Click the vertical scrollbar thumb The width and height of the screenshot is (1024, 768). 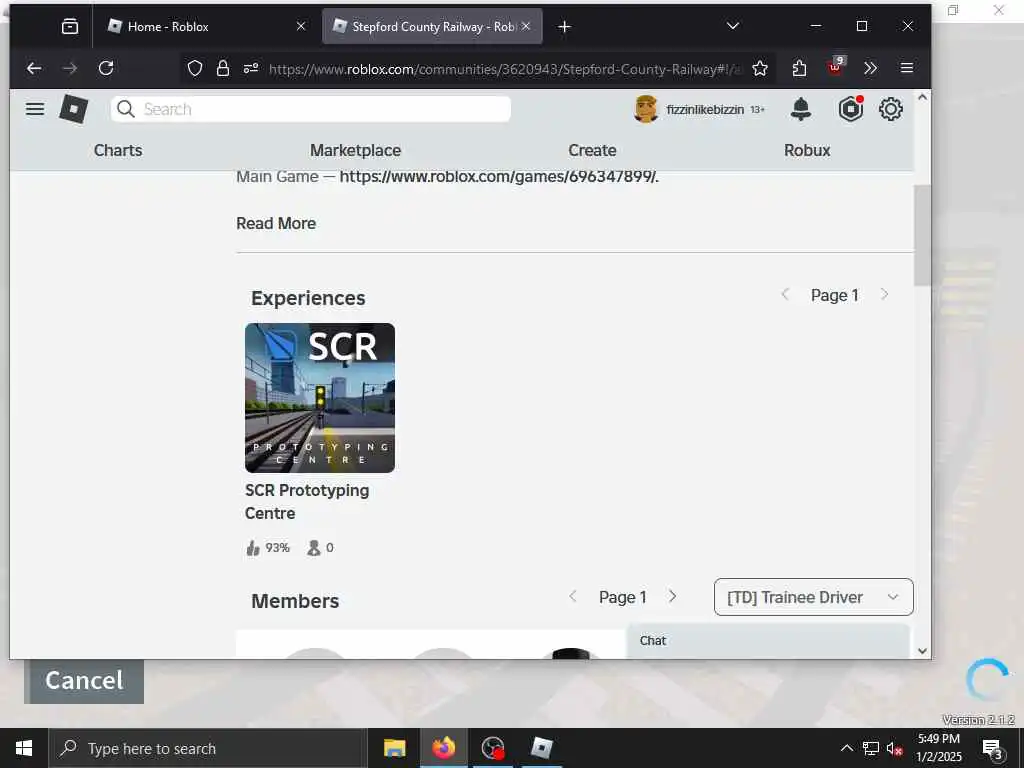click(x=922, y=235)
